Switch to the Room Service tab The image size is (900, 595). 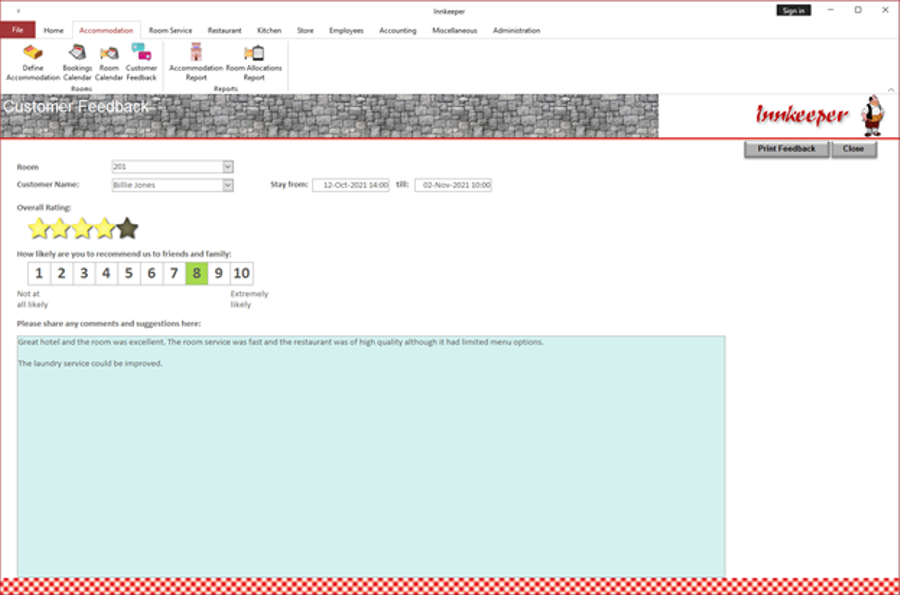170,30
